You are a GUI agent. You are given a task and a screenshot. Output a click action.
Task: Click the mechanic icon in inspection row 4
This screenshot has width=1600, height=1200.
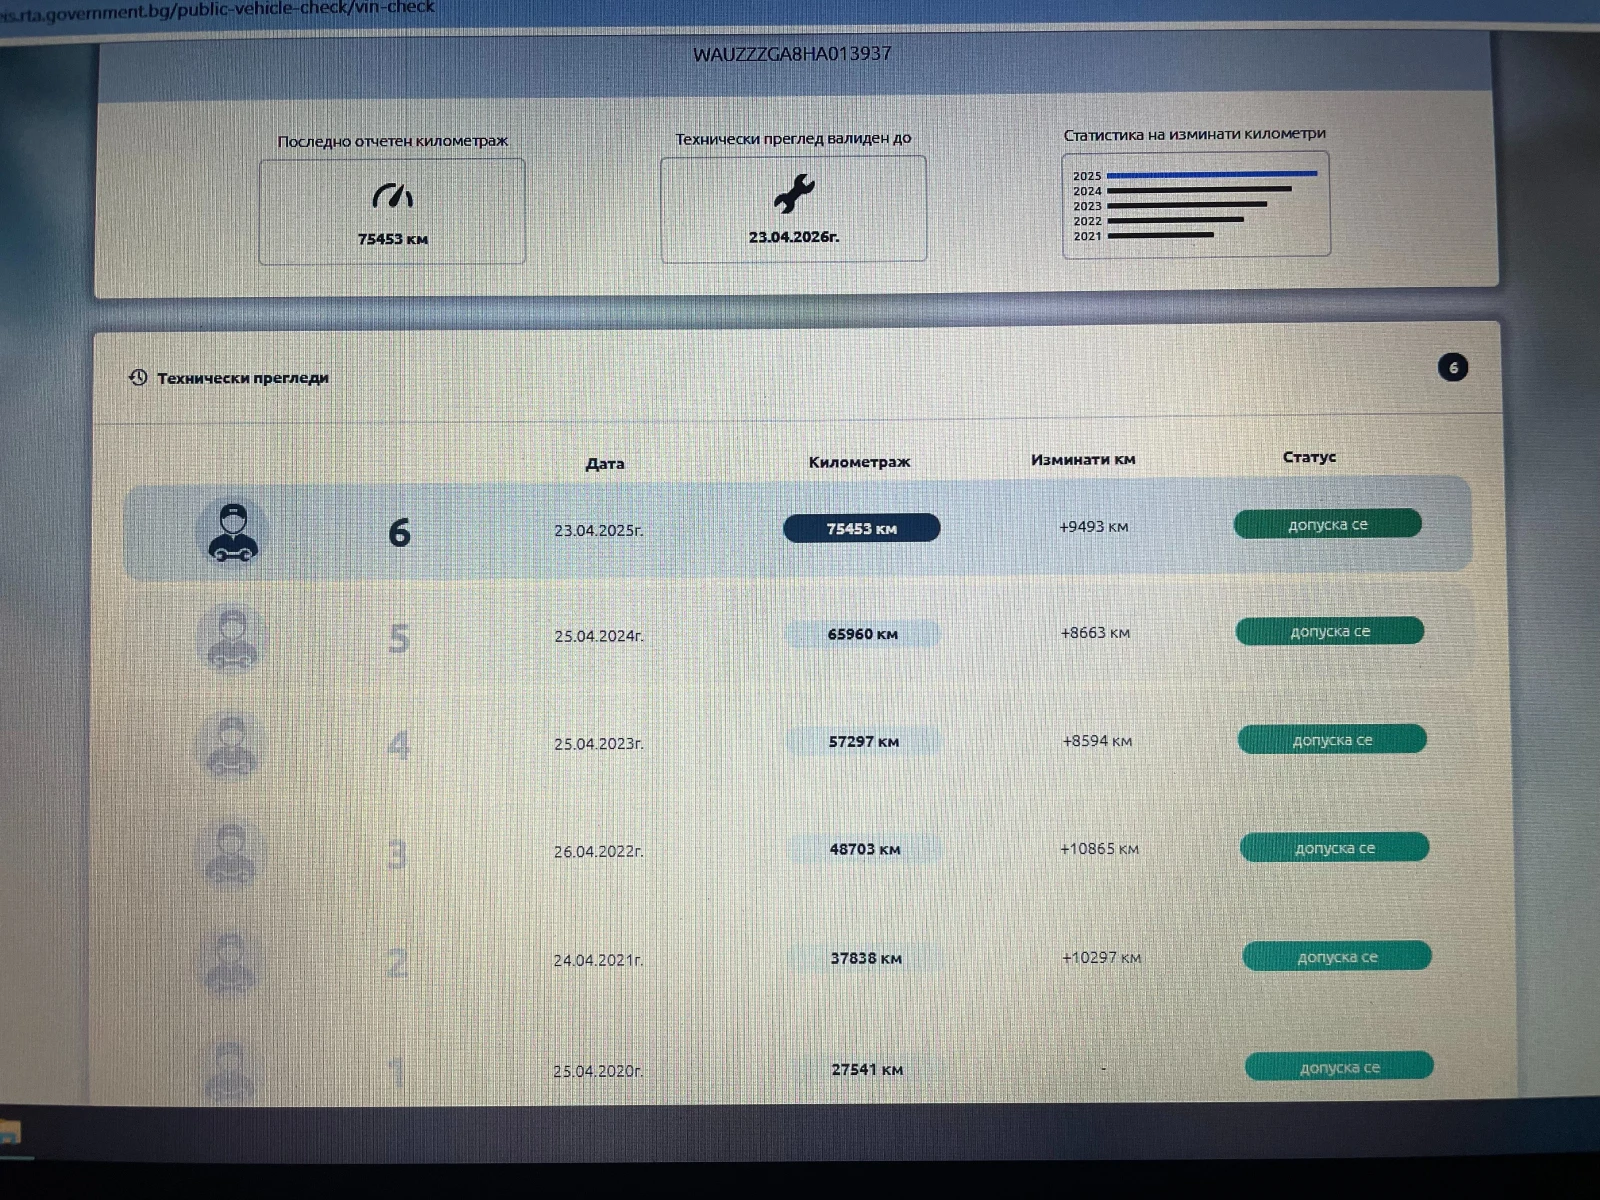231,745
